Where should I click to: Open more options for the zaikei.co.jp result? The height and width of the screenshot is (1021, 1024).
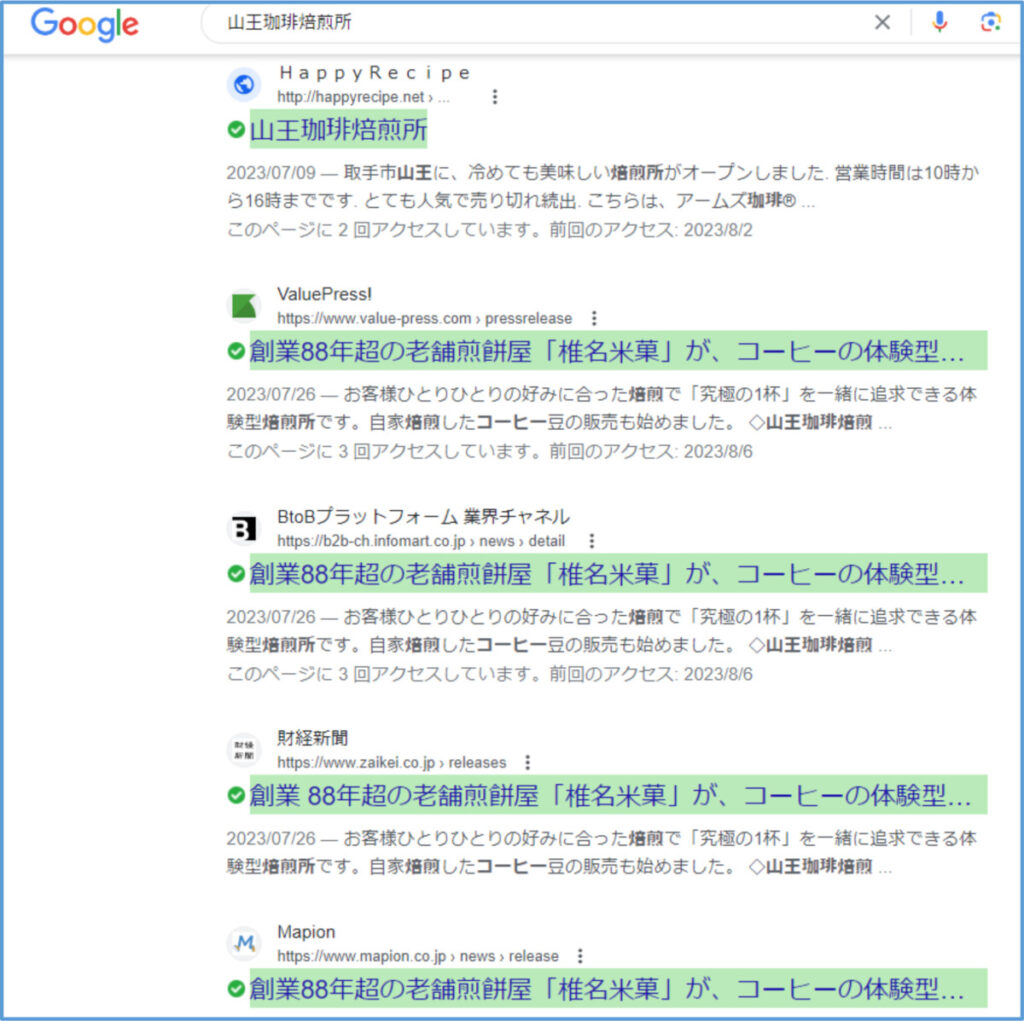[527, 762]
